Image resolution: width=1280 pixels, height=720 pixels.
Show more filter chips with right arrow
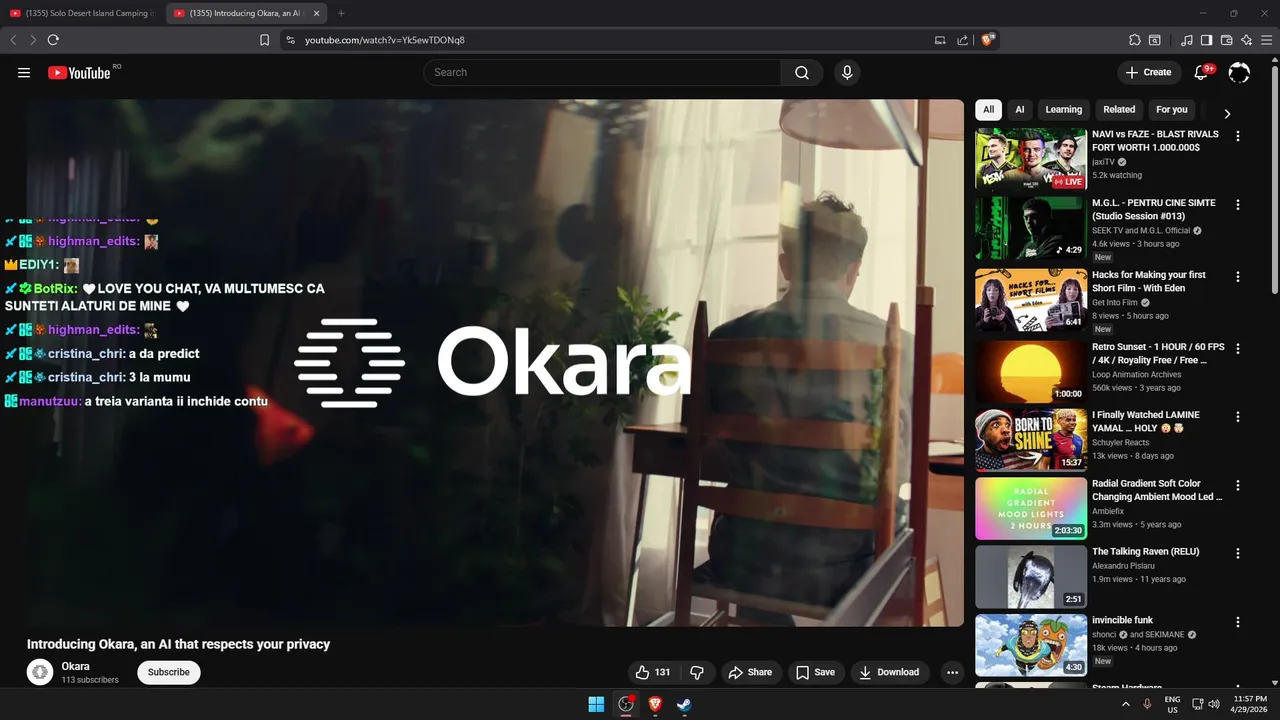(1227, 114)
